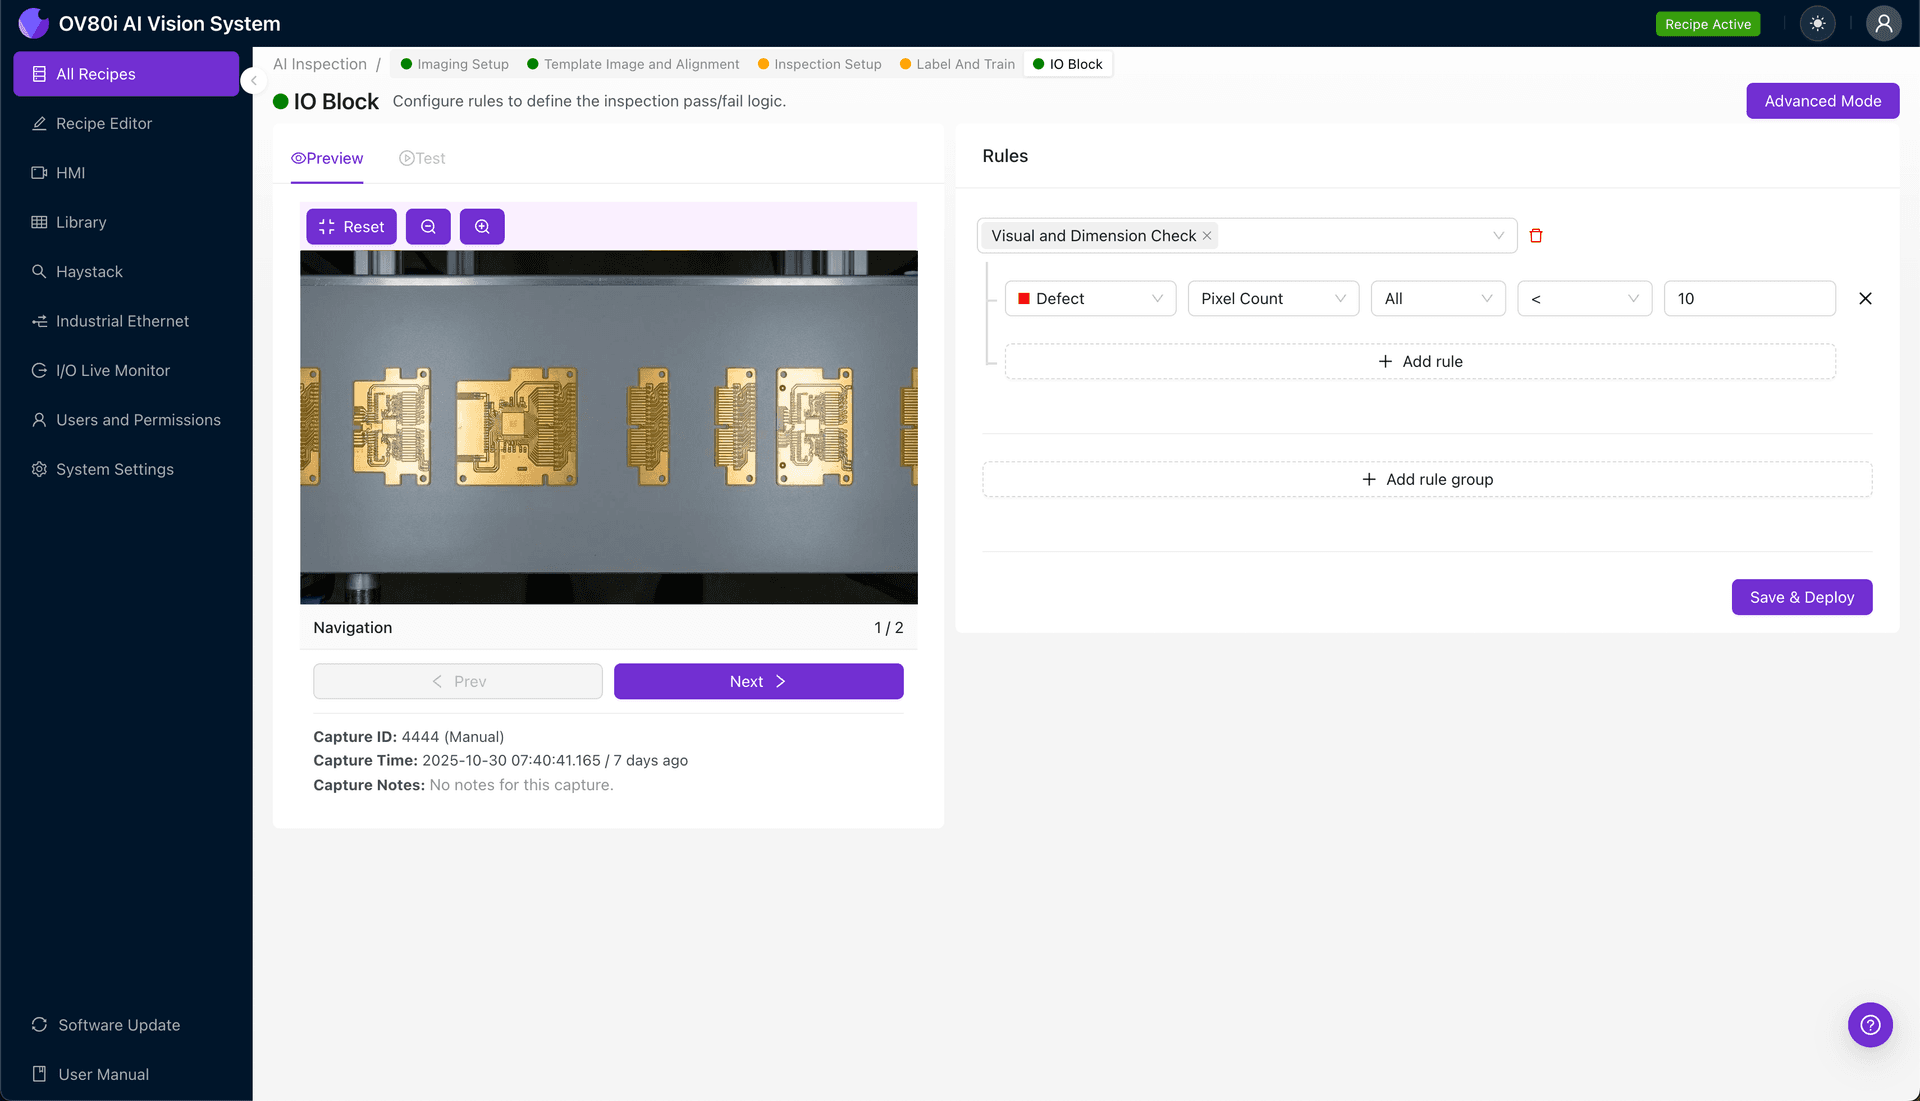The image size is (1920, 1101).
Task: Select the HMI camera icon in sidebar
Action: pos(71,172)
